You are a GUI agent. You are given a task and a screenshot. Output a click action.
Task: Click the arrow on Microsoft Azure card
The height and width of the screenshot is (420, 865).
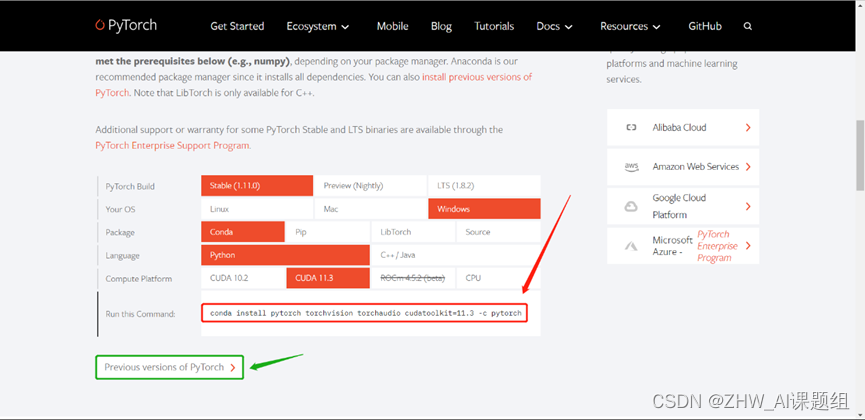748,246
